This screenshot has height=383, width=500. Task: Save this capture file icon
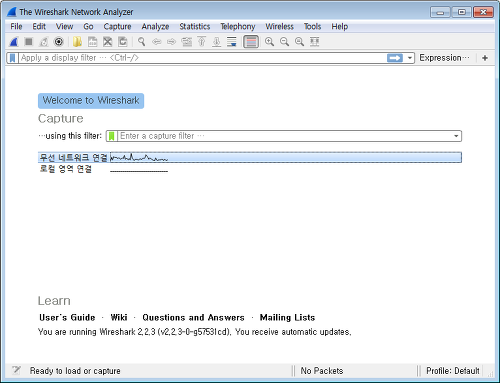click(x=92, y=42)
